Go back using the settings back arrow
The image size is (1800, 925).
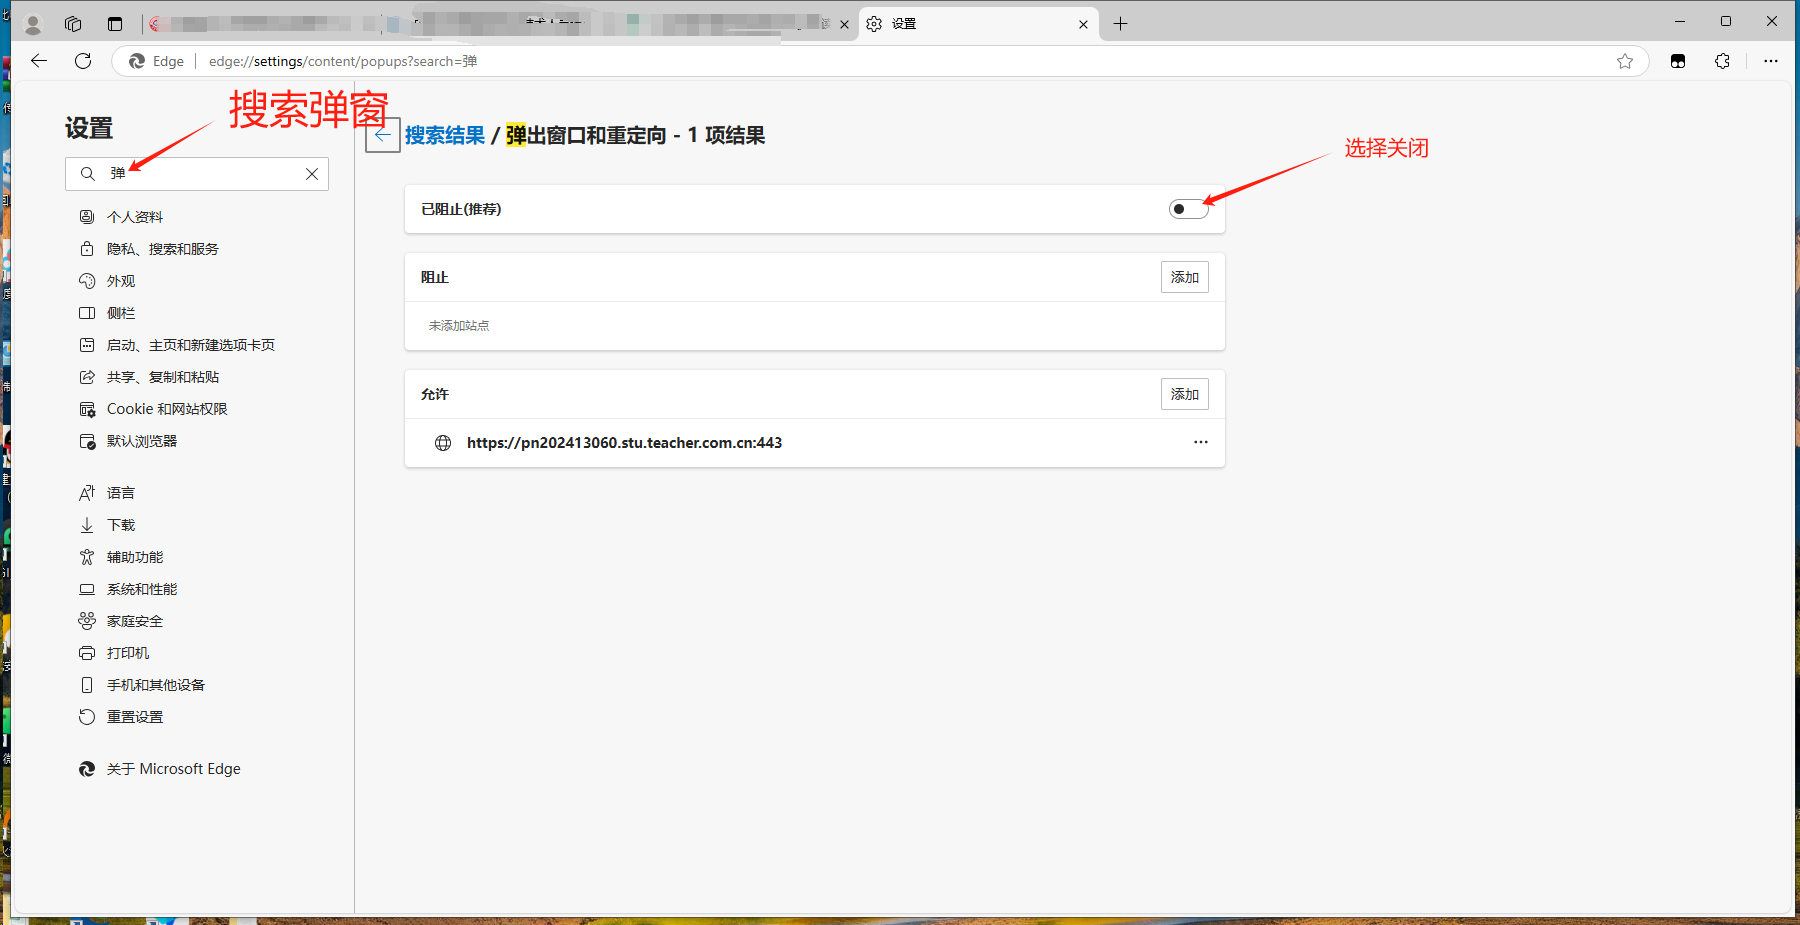coord(383,135)
